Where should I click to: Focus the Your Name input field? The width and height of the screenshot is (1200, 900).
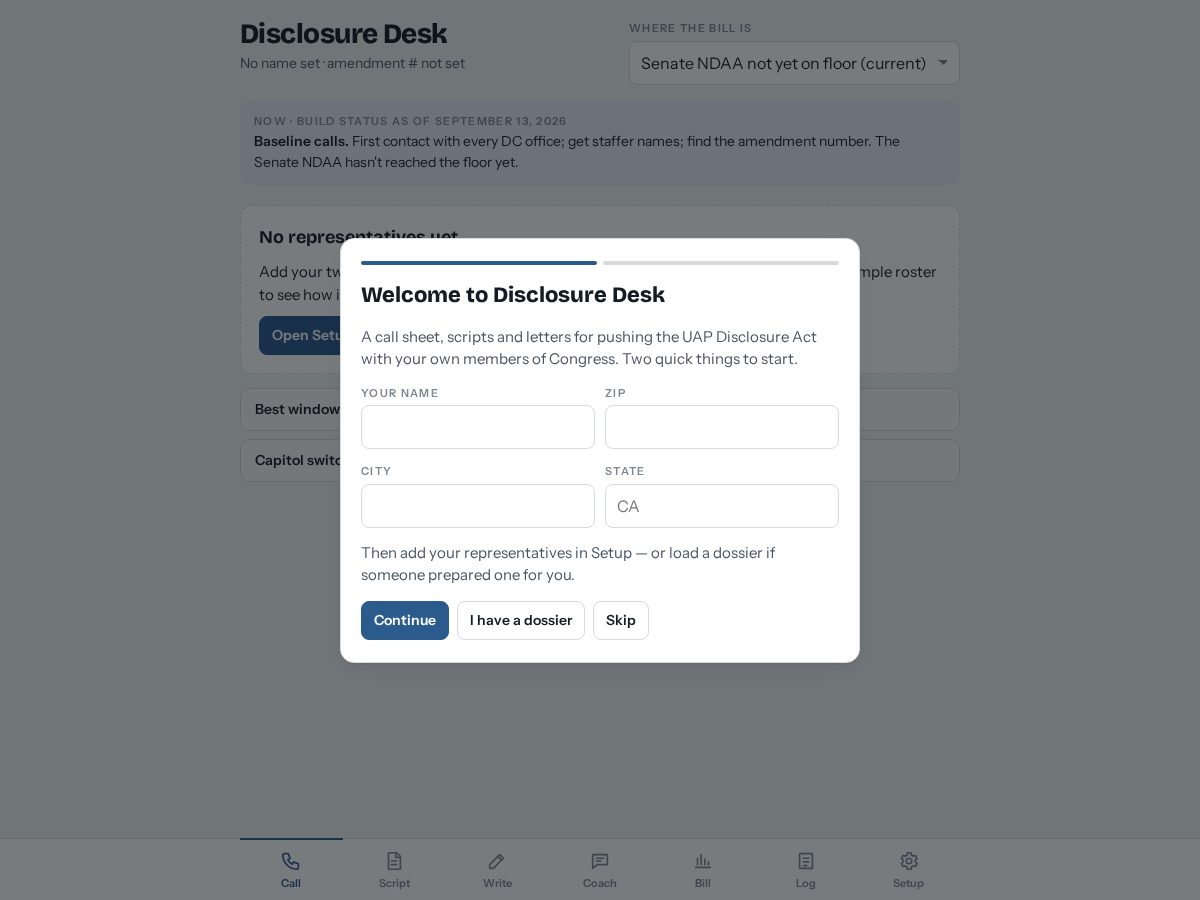(478, 427)
